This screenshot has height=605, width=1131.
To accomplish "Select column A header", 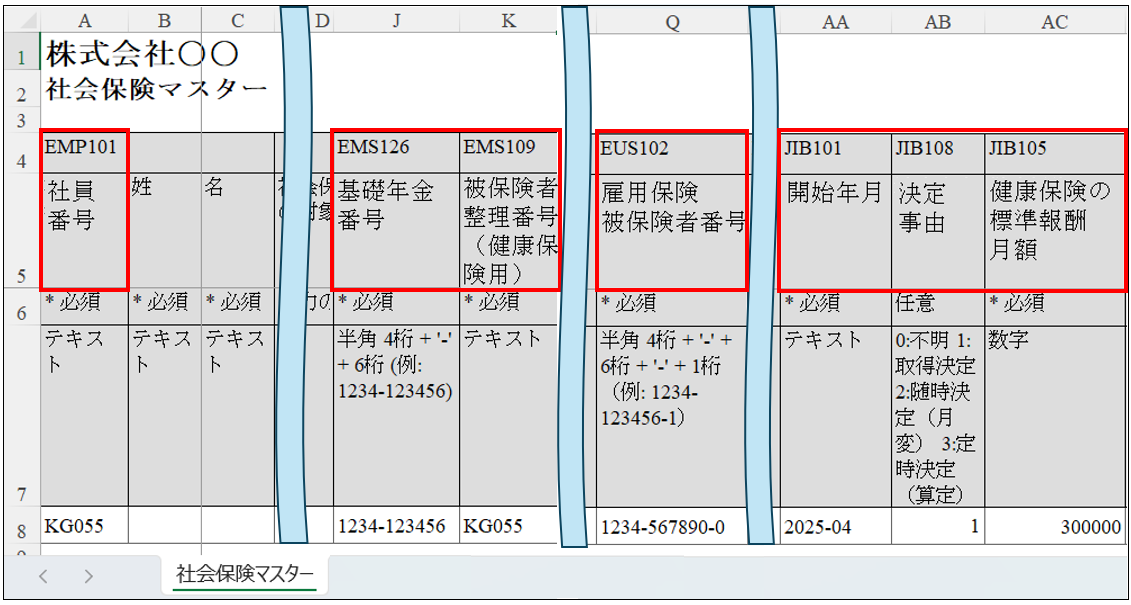I will tap(84, 22).
